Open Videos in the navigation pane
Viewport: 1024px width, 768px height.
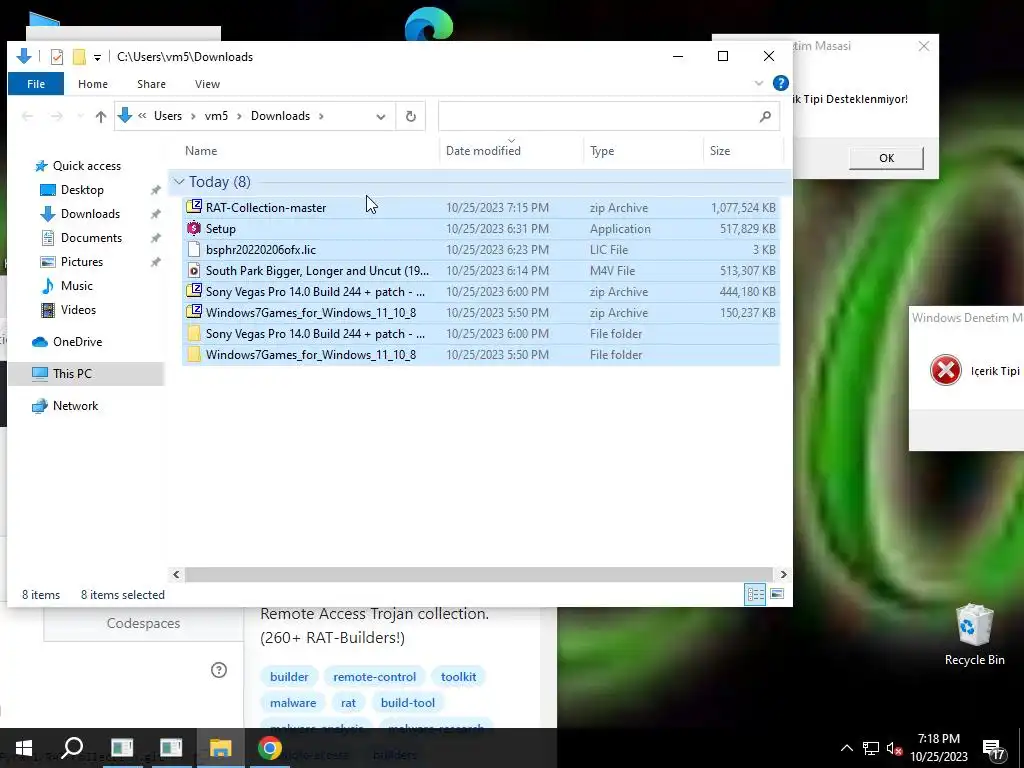[x=78, y=310]
